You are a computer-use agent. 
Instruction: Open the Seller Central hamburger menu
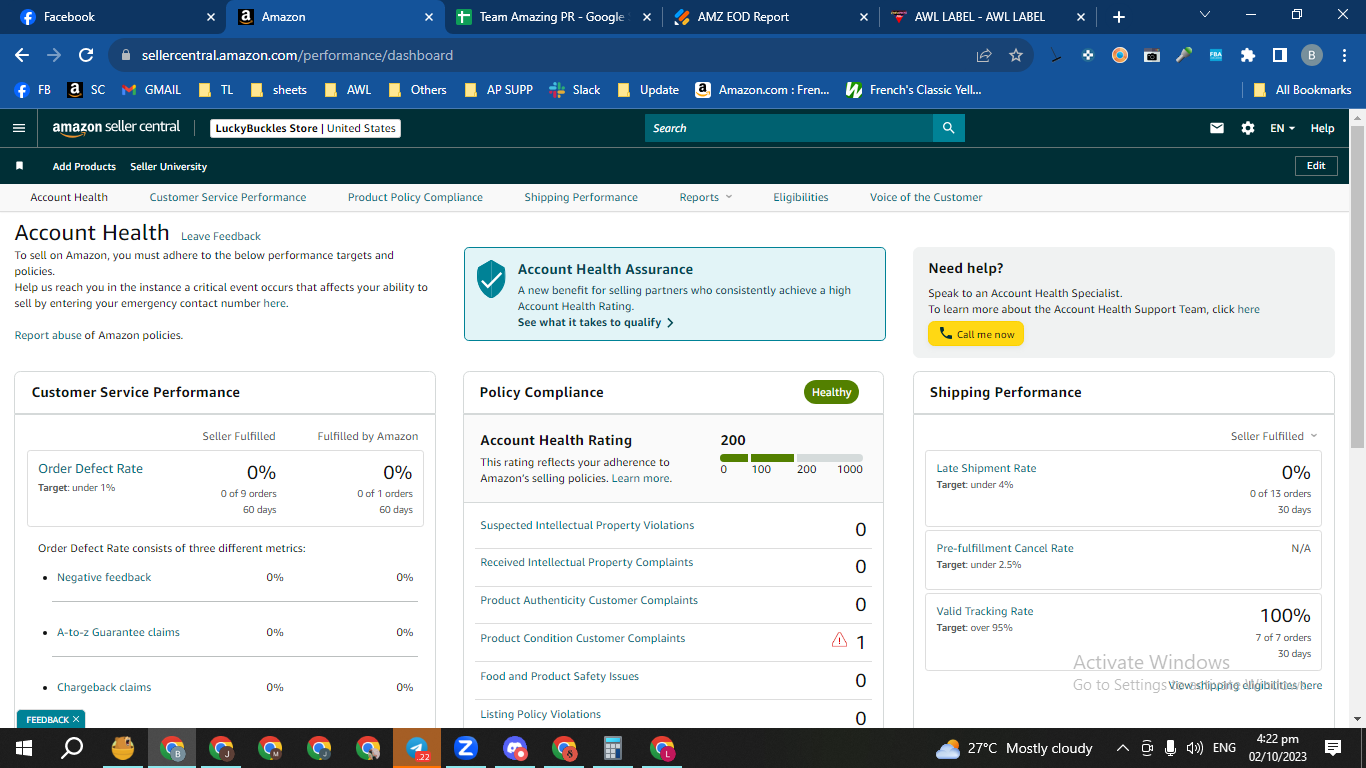click(19, 128)
